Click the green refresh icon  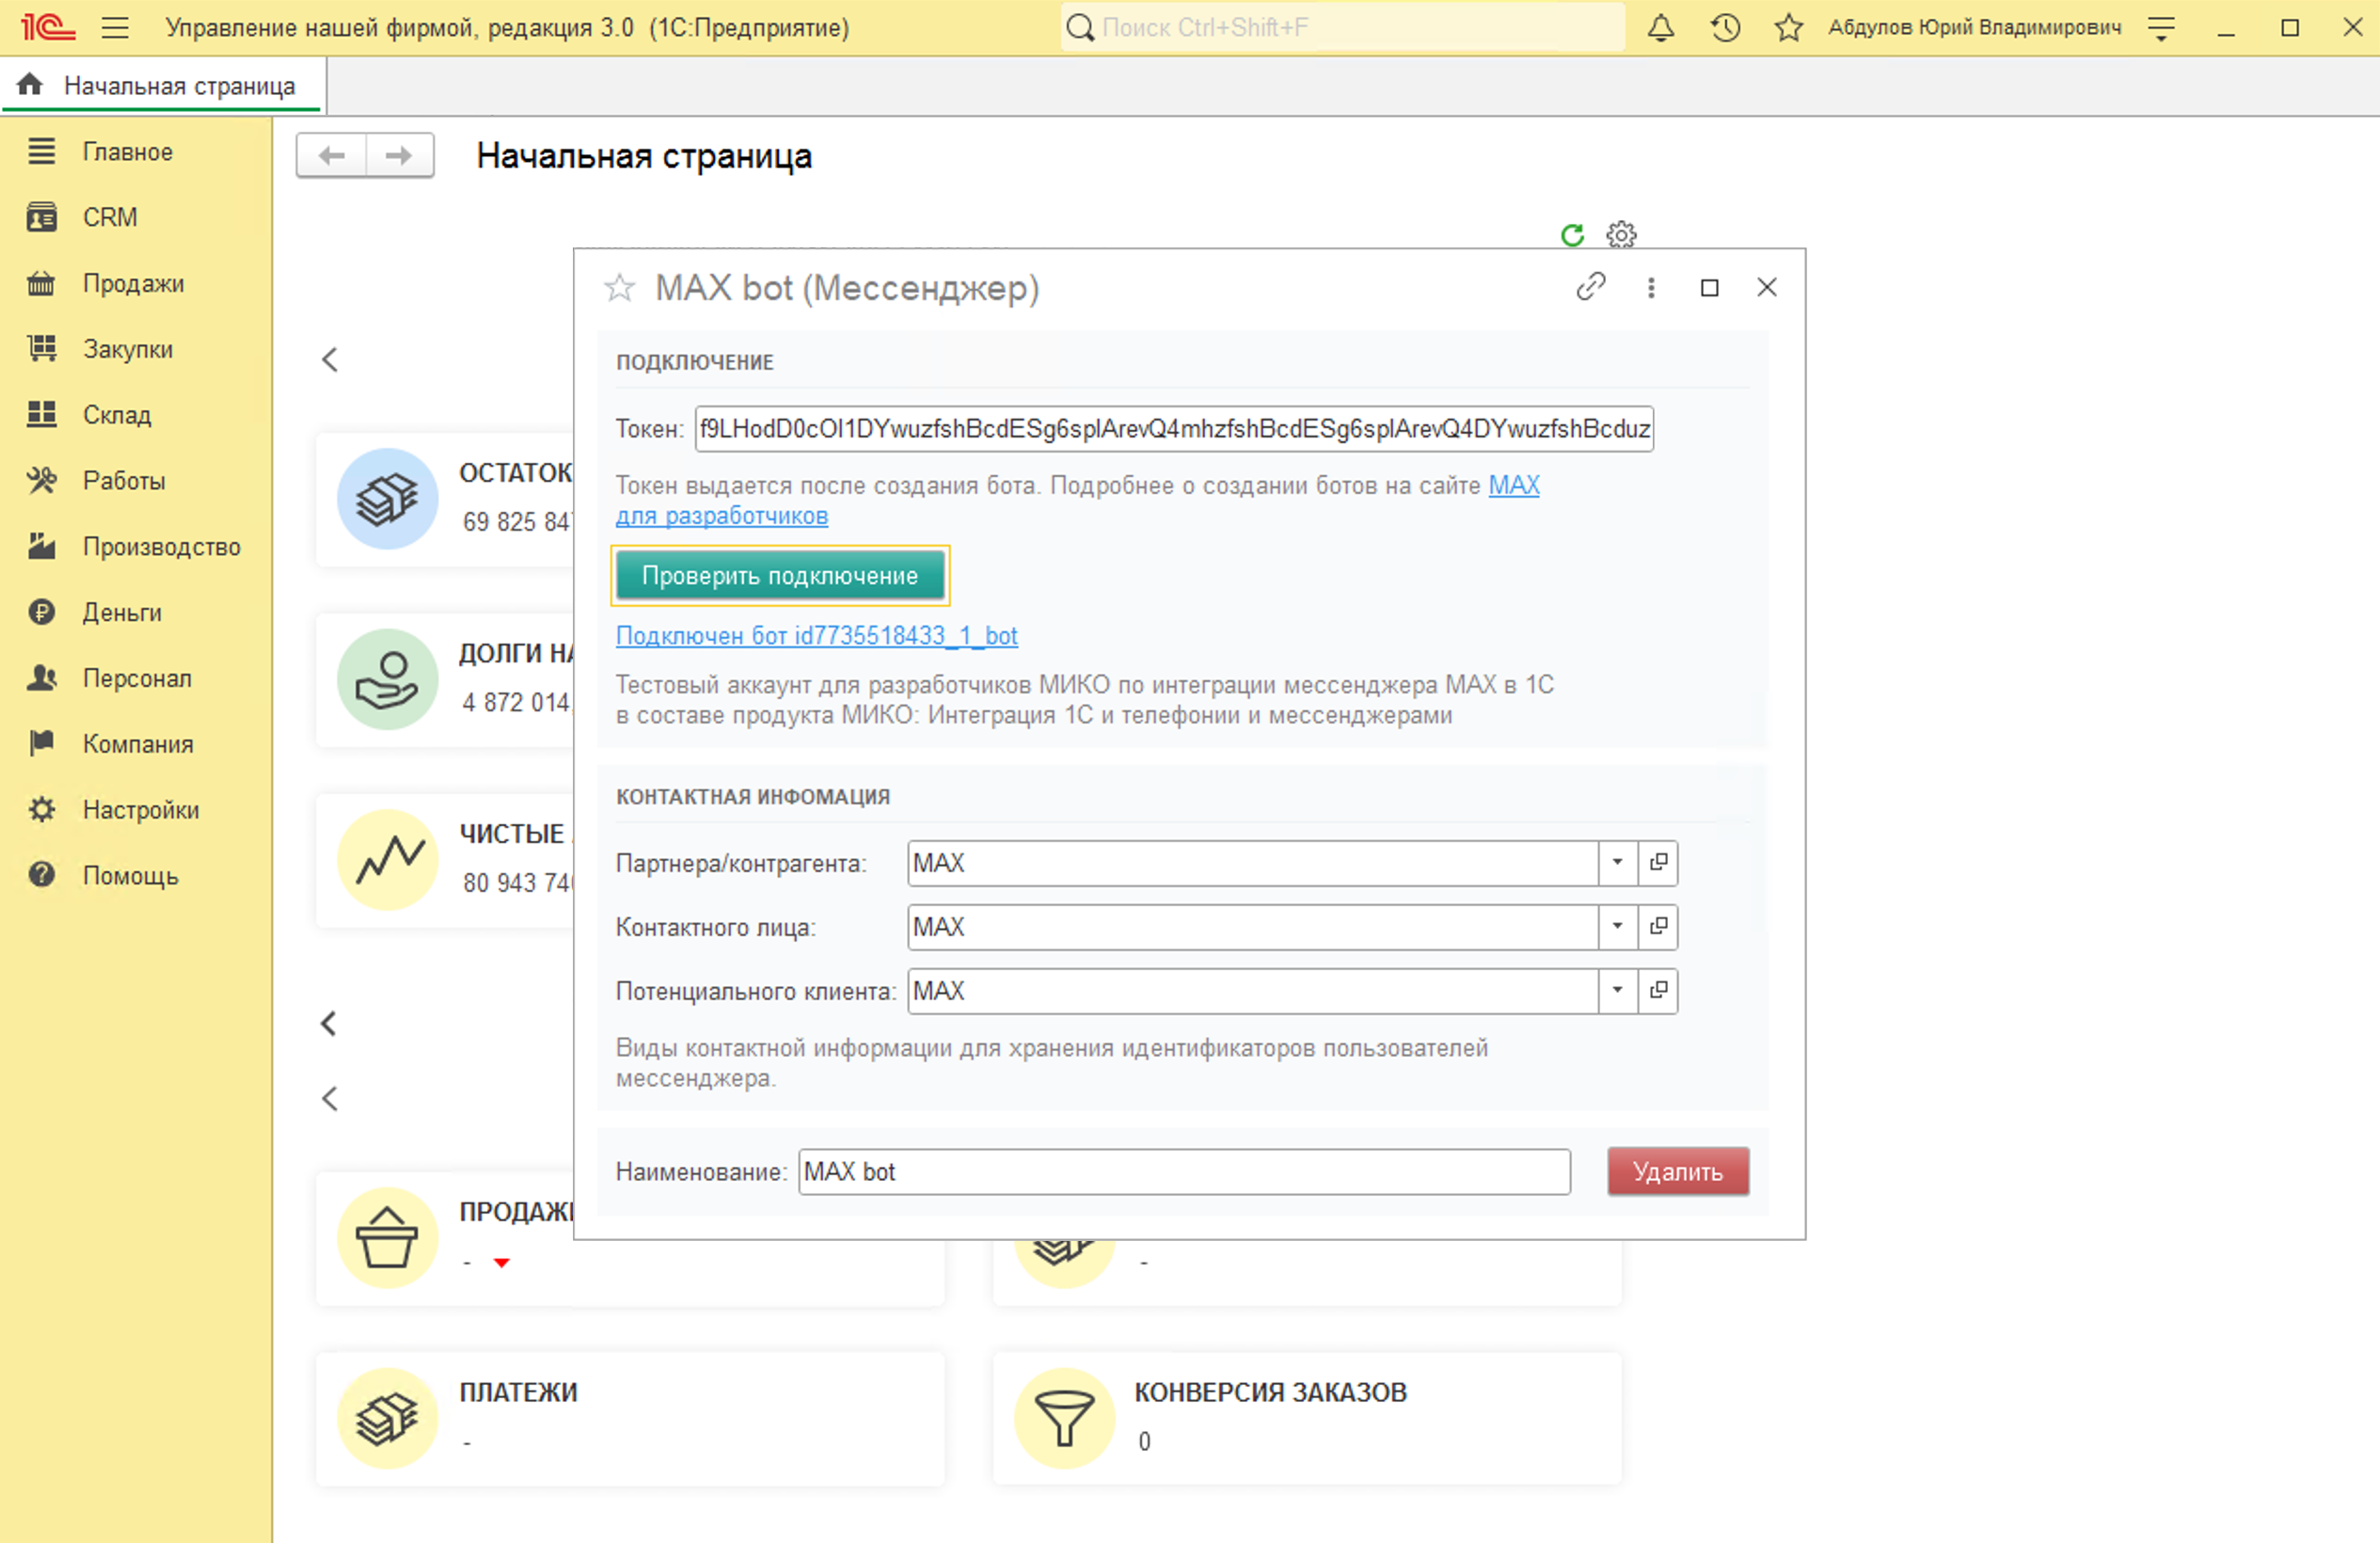[1572, 235]
